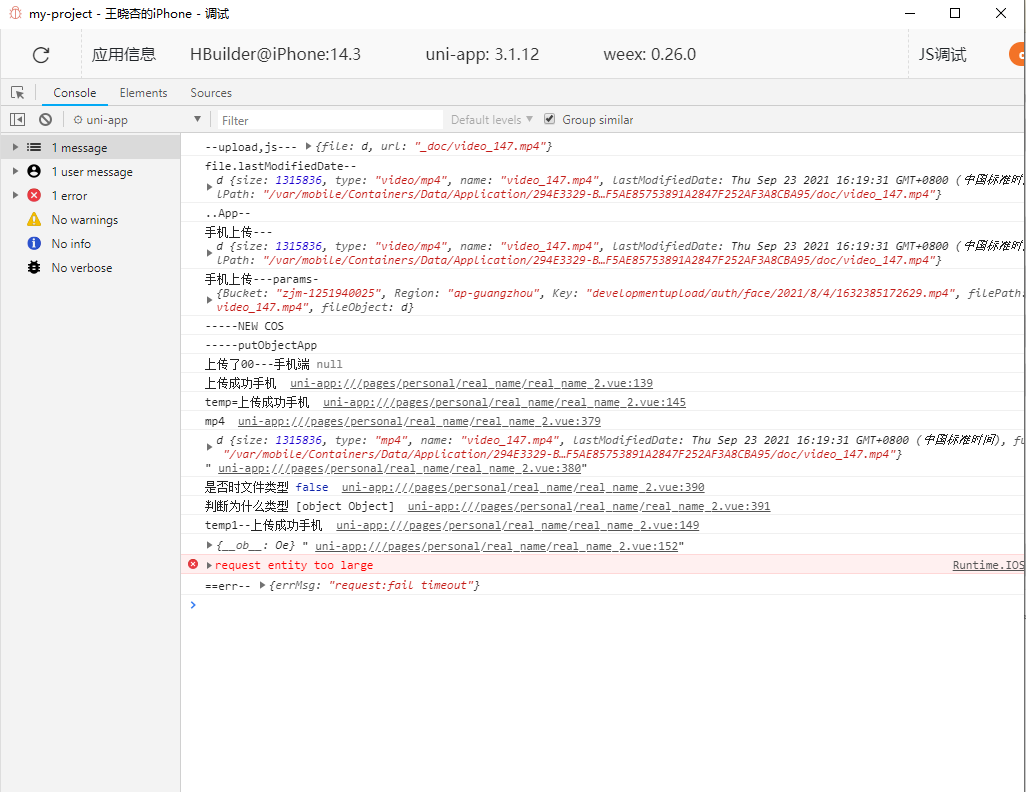Screen dimensions: 1026x792
Task: Click the blue info icon
Action: coord(34,244)
